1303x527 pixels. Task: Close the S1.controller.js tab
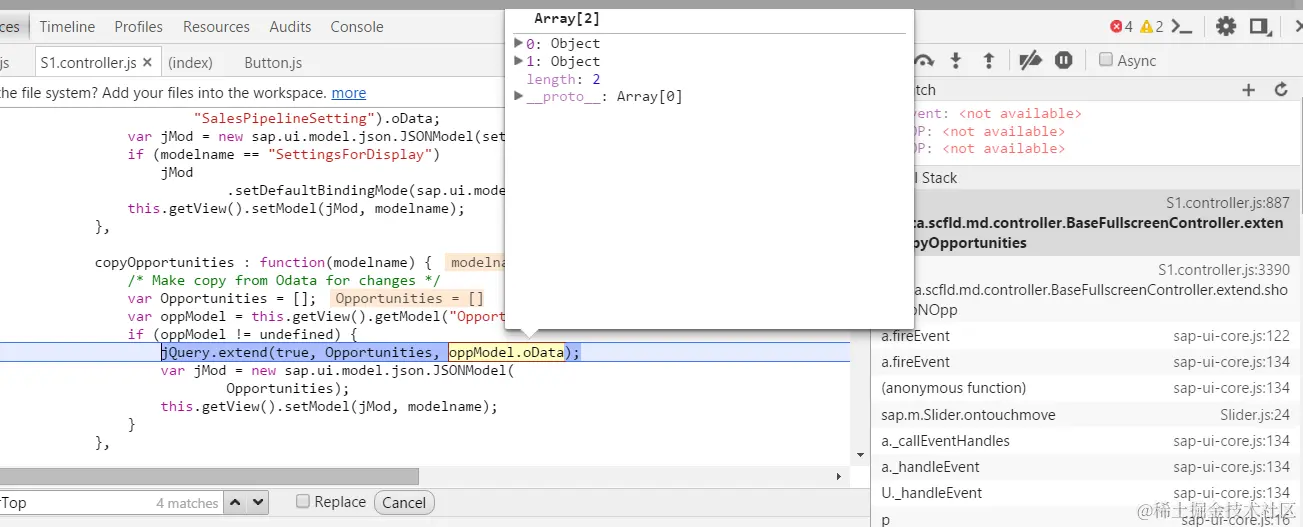click(x=148, y=62)
